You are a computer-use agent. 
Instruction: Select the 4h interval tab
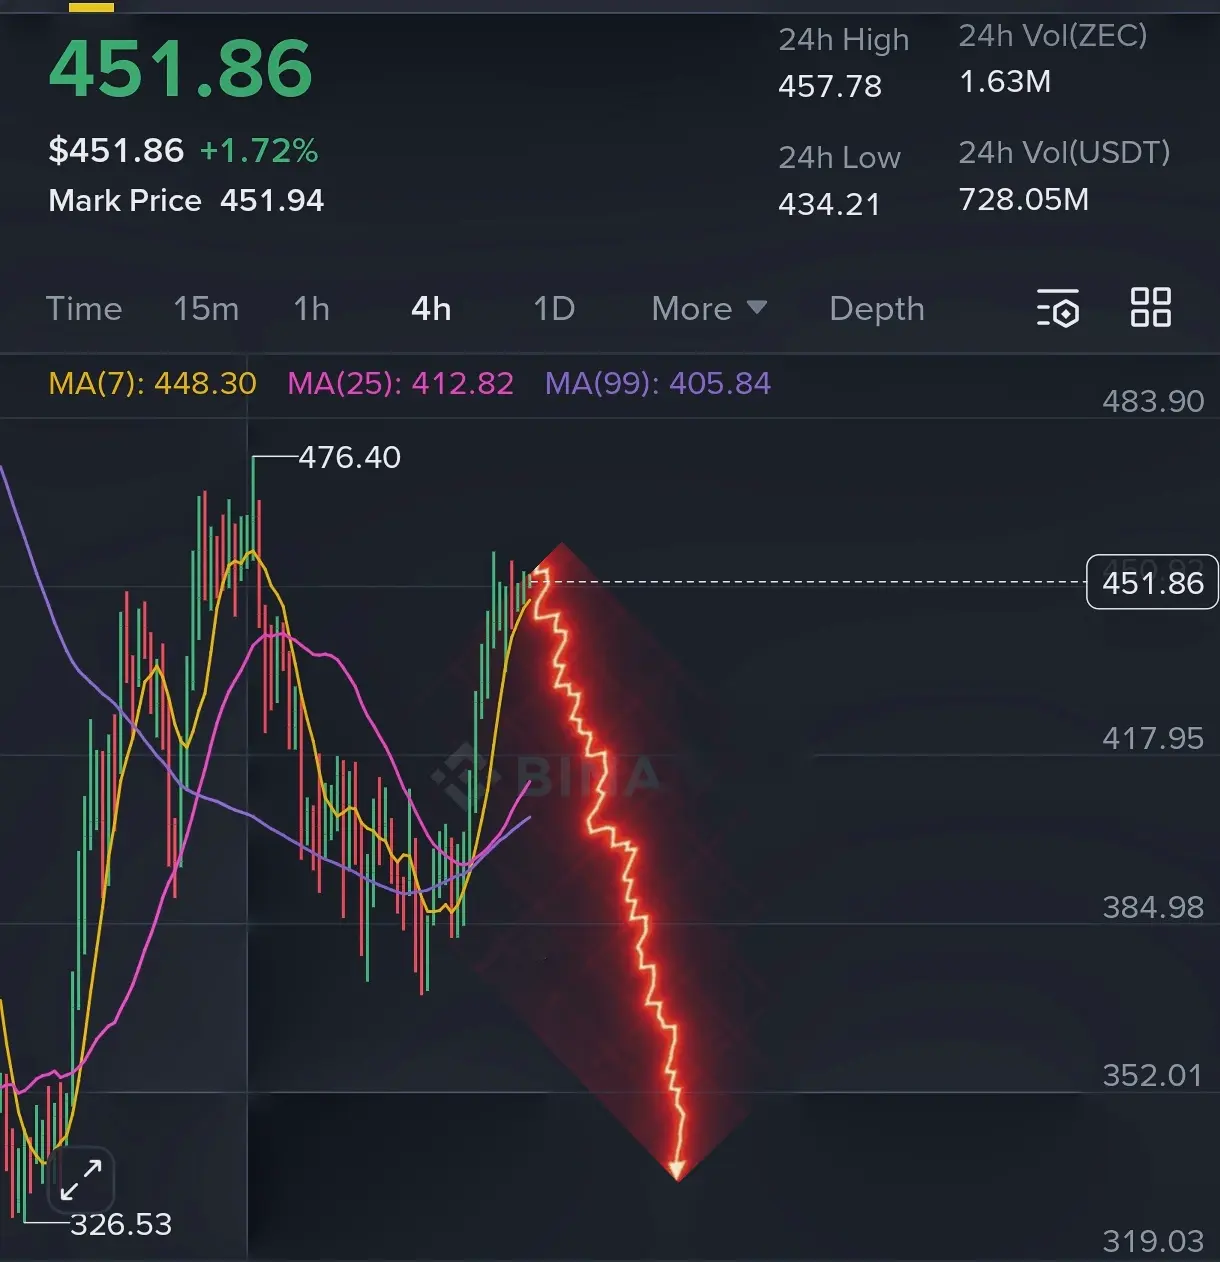click(x=431, y=308)
